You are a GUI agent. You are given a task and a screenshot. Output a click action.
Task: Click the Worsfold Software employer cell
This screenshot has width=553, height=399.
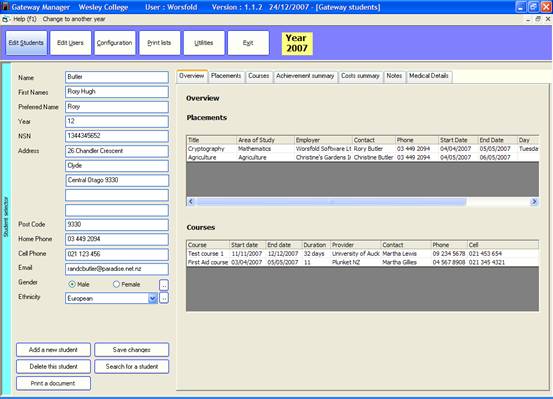[323, 149]
